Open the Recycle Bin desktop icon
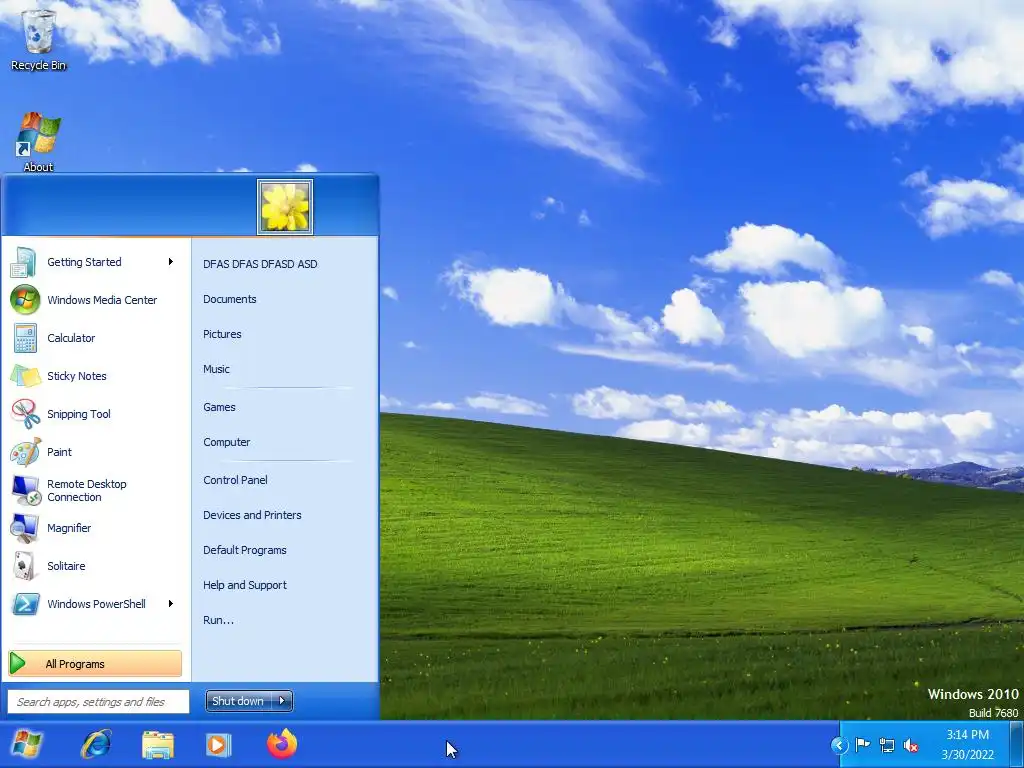Image resolution: width=1024 pixels, height=768 pixels. click(39, 37)
